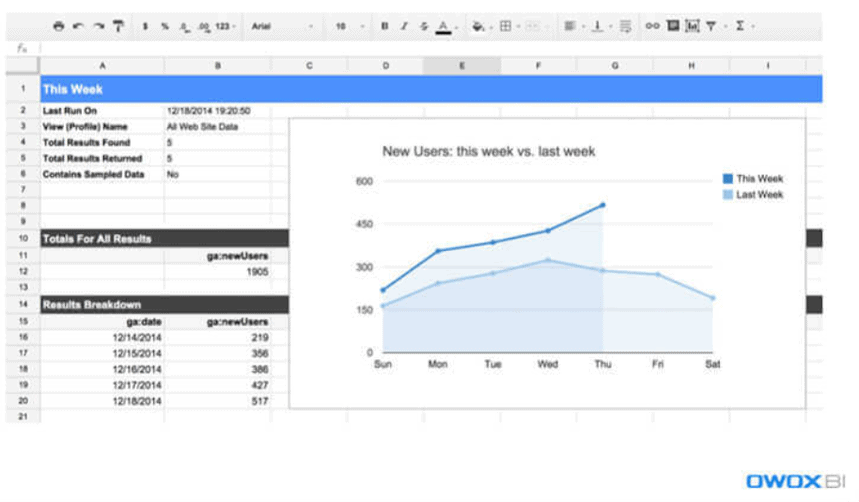This screenshot has width=859, height=502.
Task: Undo the last action
Action: 78,26
